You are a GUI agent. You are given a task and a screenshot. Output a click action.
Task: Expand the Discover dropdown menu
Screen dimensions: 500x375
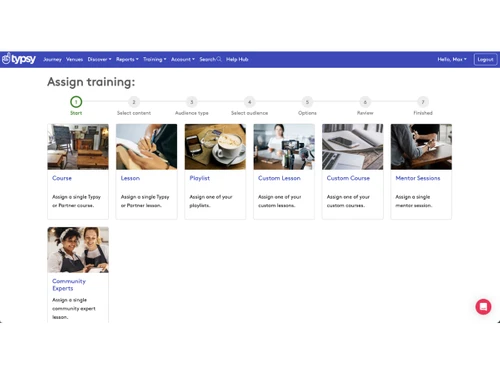coord(99,59)
